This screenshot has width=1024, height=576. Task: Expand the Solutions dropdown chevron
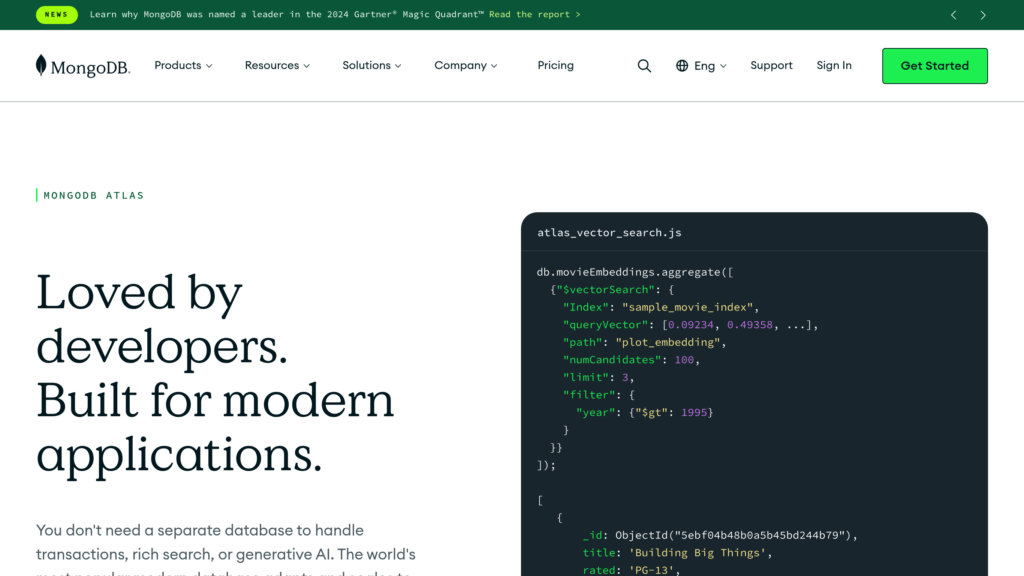pyautogui.click(x=398, y=66)
